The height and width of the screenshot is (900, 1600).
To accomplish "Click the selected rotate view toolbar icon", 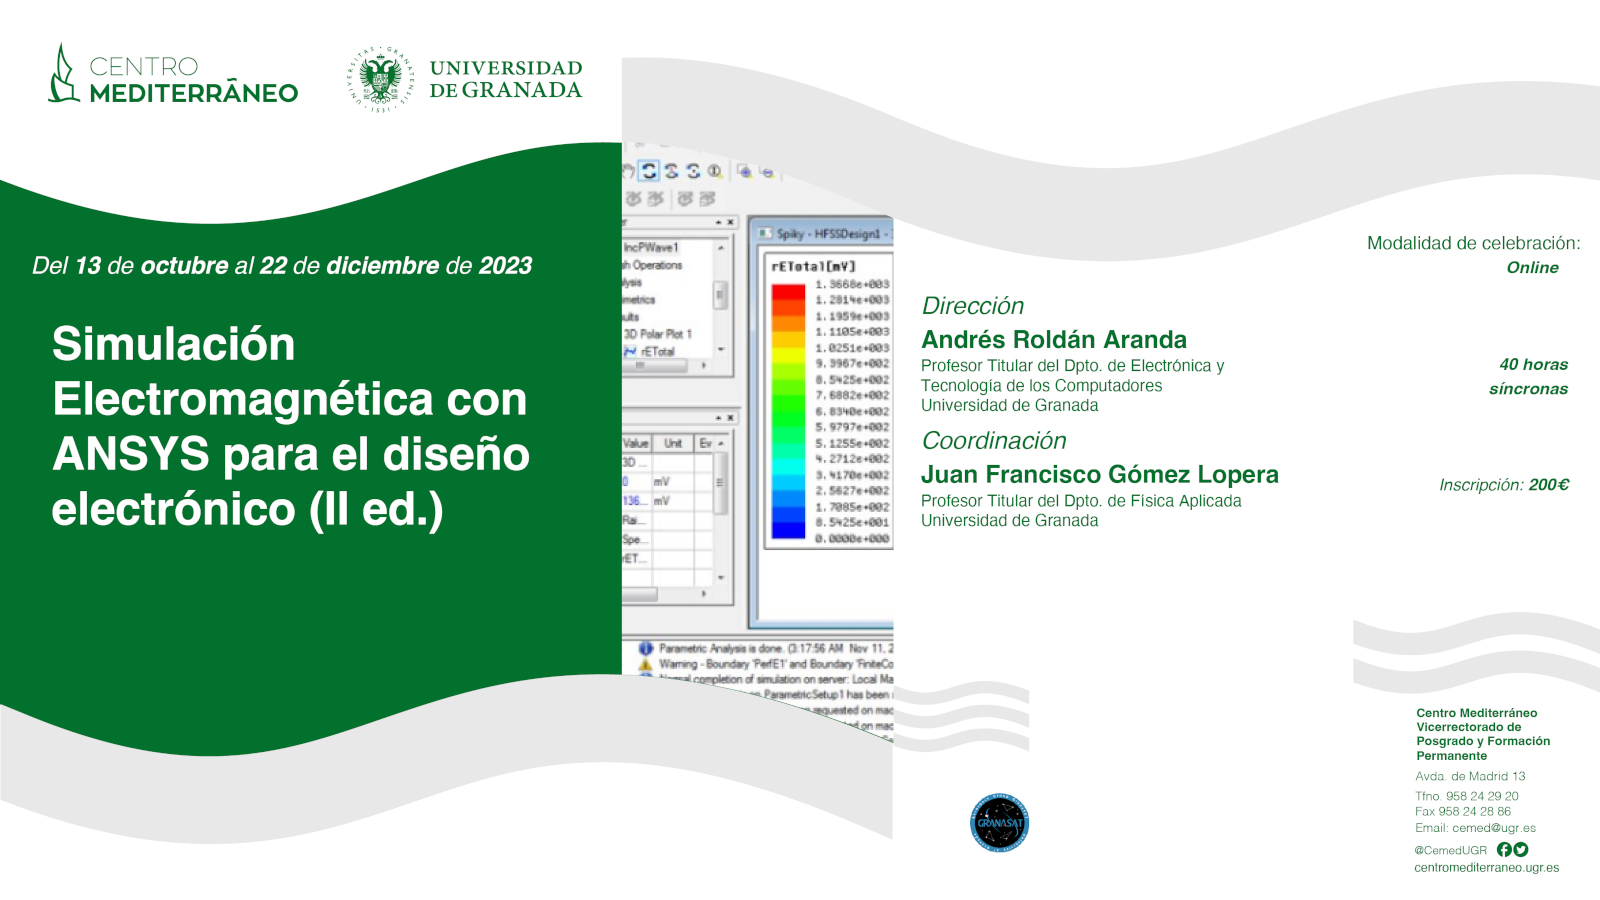I will click(649, 171).
